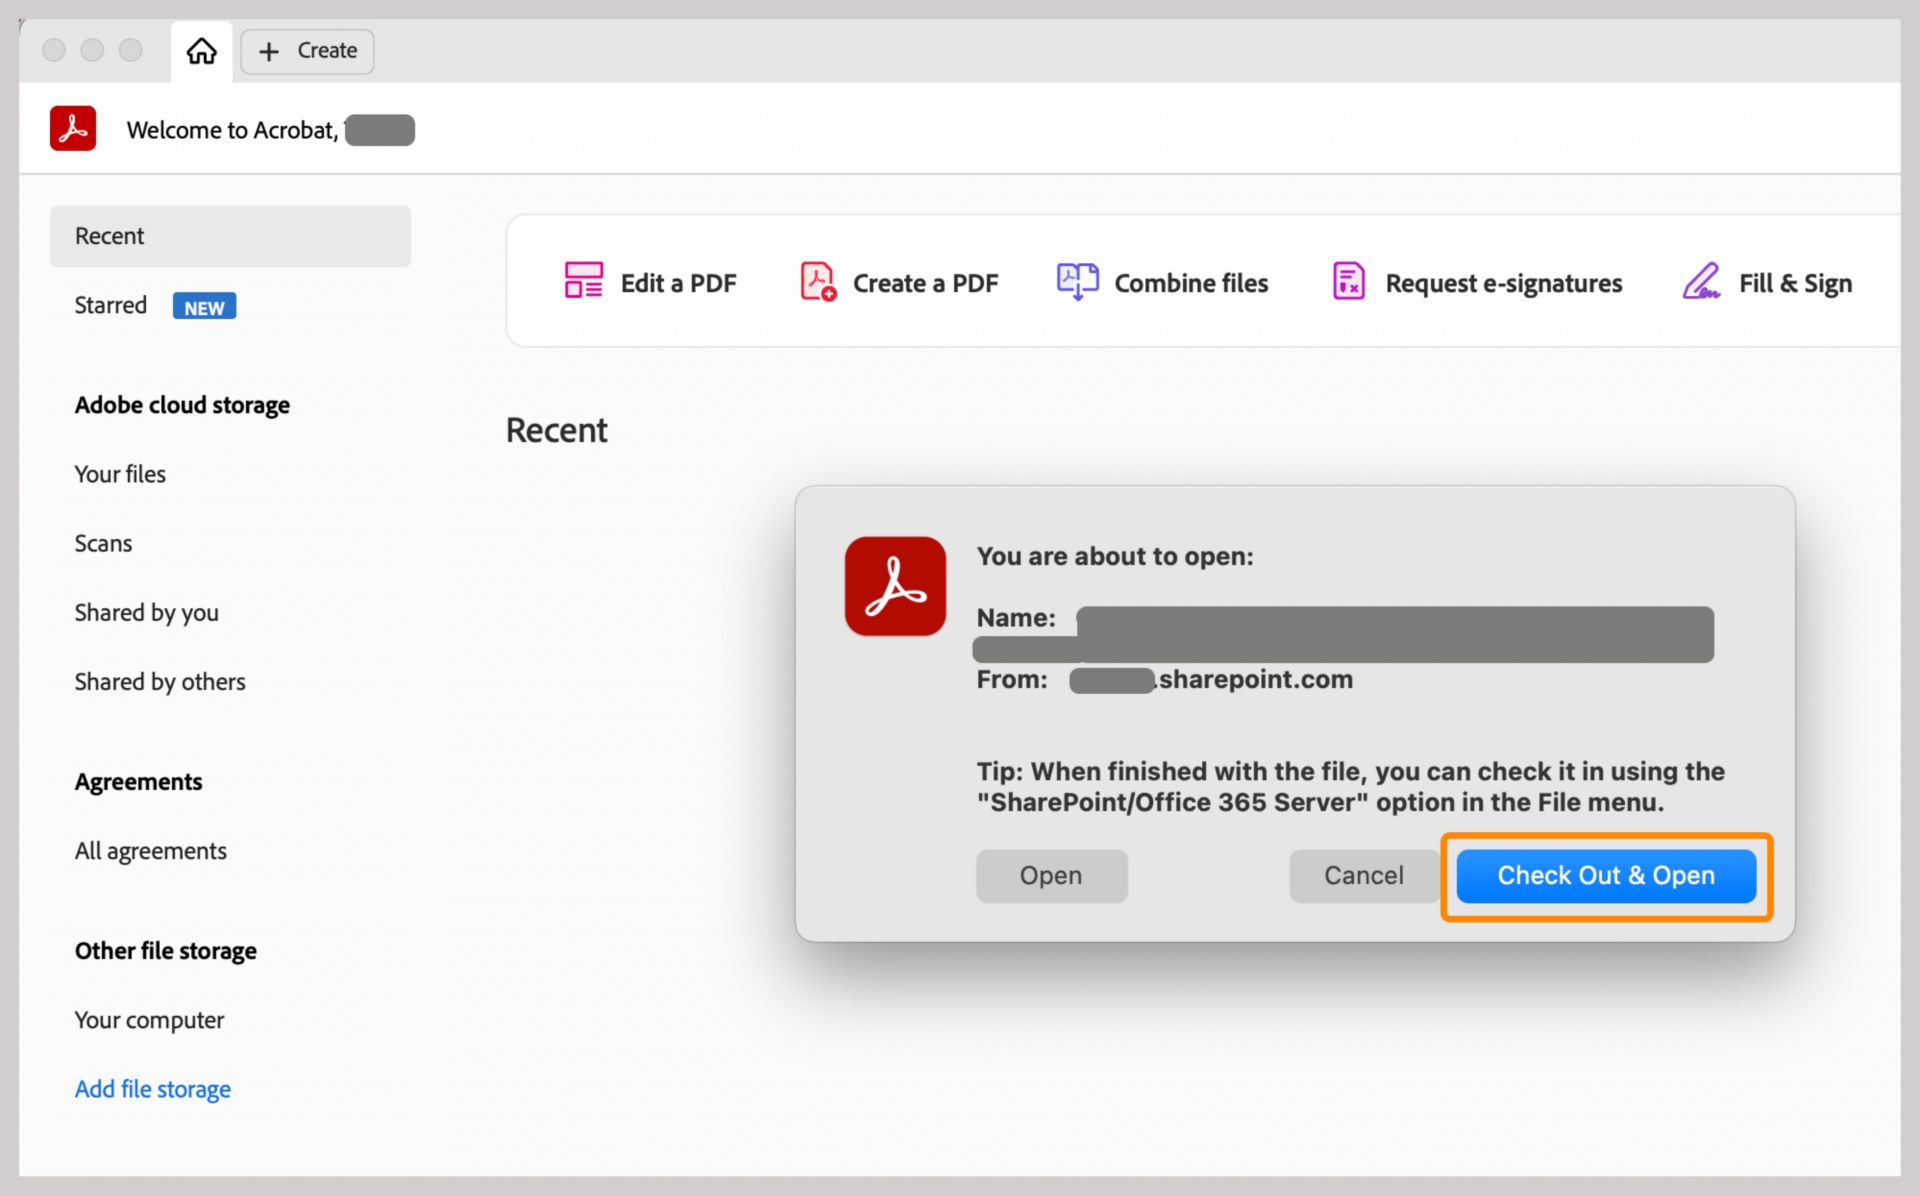Expand the Scans section in sidebar
This screenshot has height=1196, width=1920.
click(x=103, y=542)
